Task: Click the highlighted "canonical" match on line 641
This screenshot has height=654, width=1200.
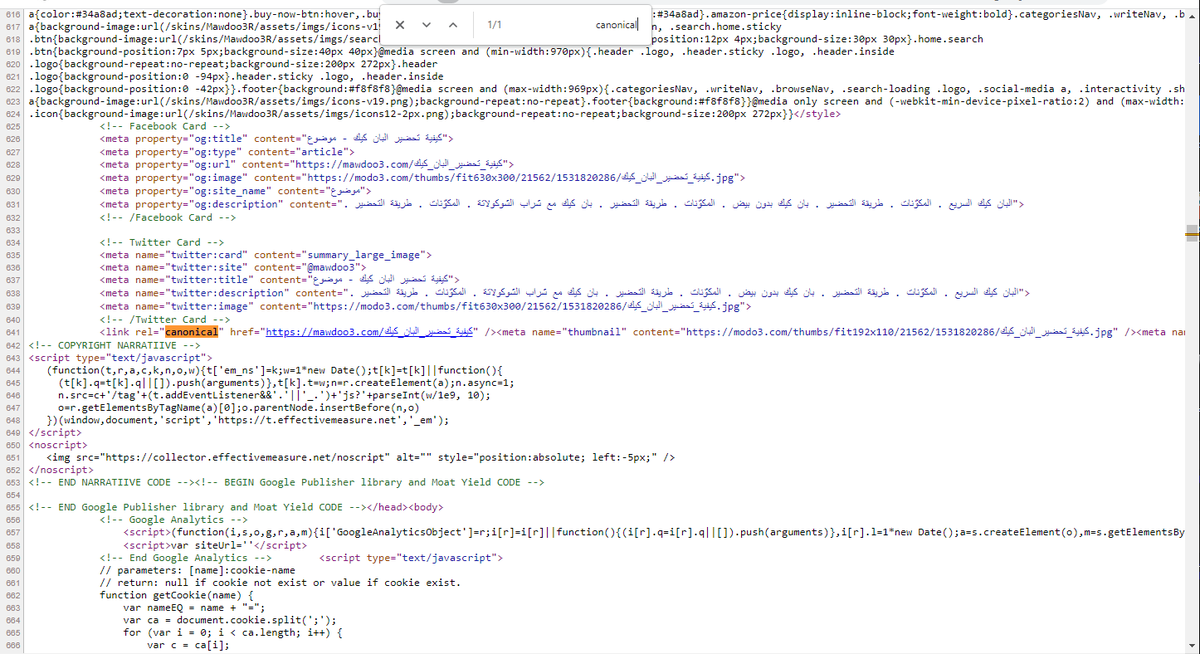Action: (192, 330)
